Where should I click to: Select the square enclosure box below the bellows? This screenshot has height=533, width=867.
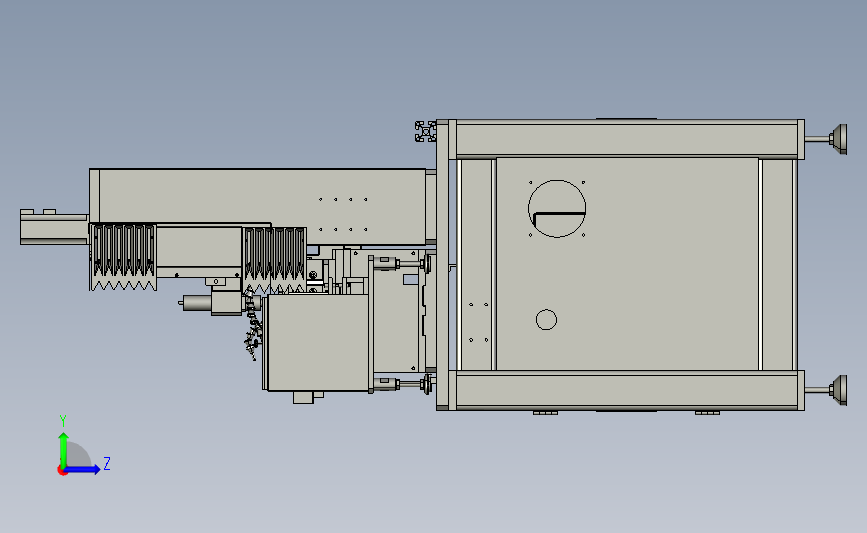[x=317, y=343]
